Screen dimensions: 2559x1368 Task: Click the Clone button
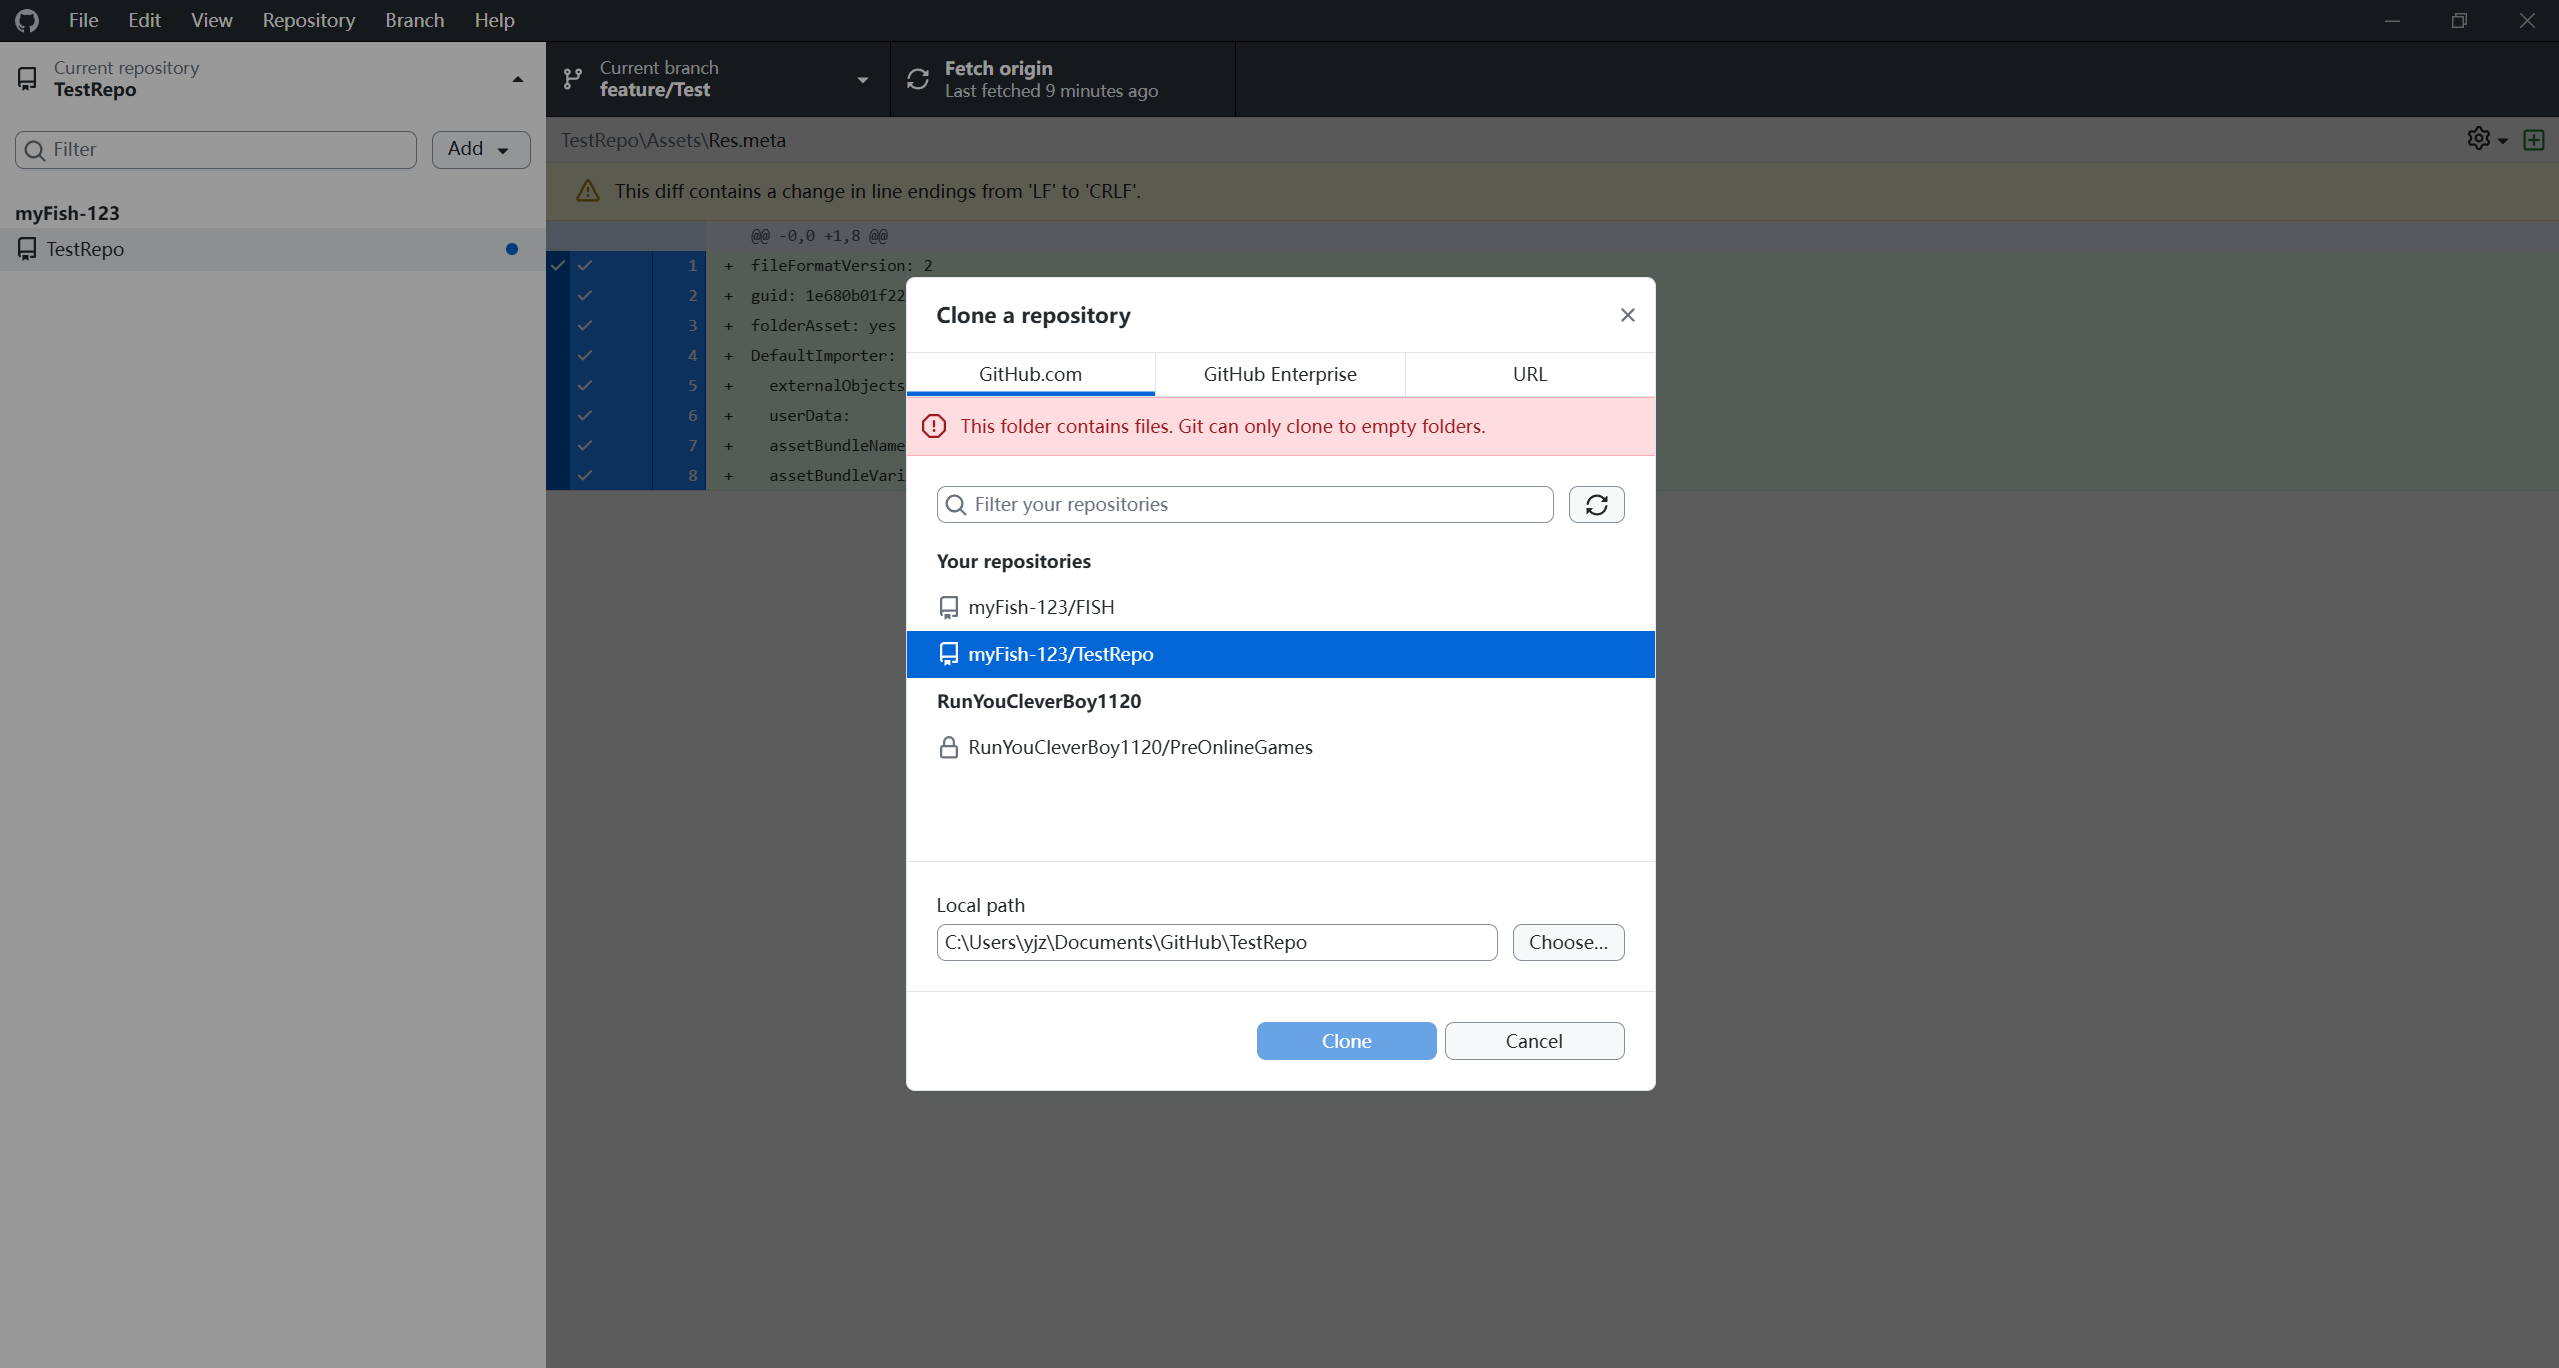(1346, 1041)
